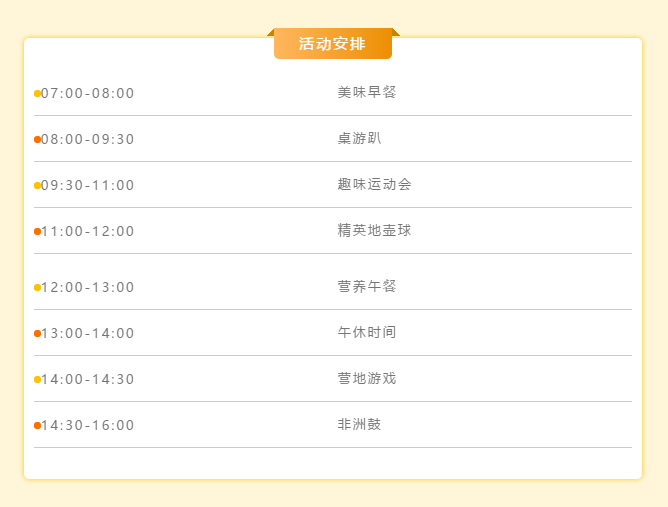Choose the 午休时间 entry
668x507 pixels.
click(x=367, y=333)
